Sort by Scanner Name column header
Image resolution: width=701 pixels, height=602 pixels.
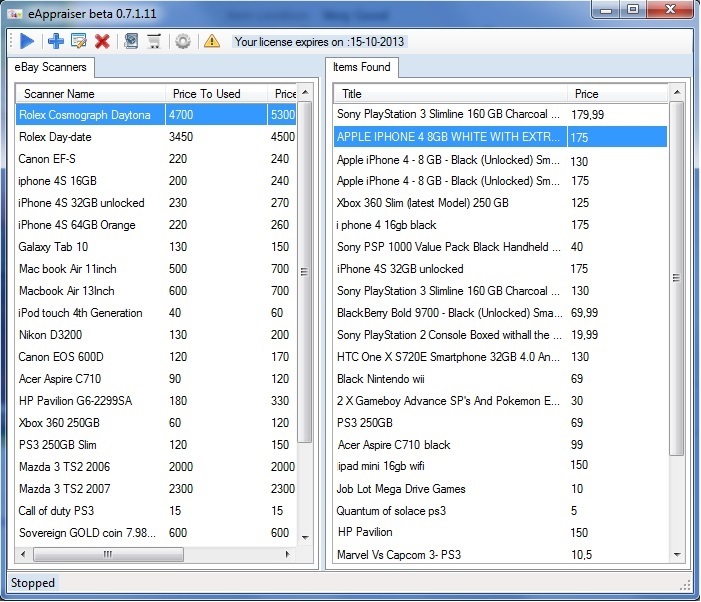(x=90, y=94)
